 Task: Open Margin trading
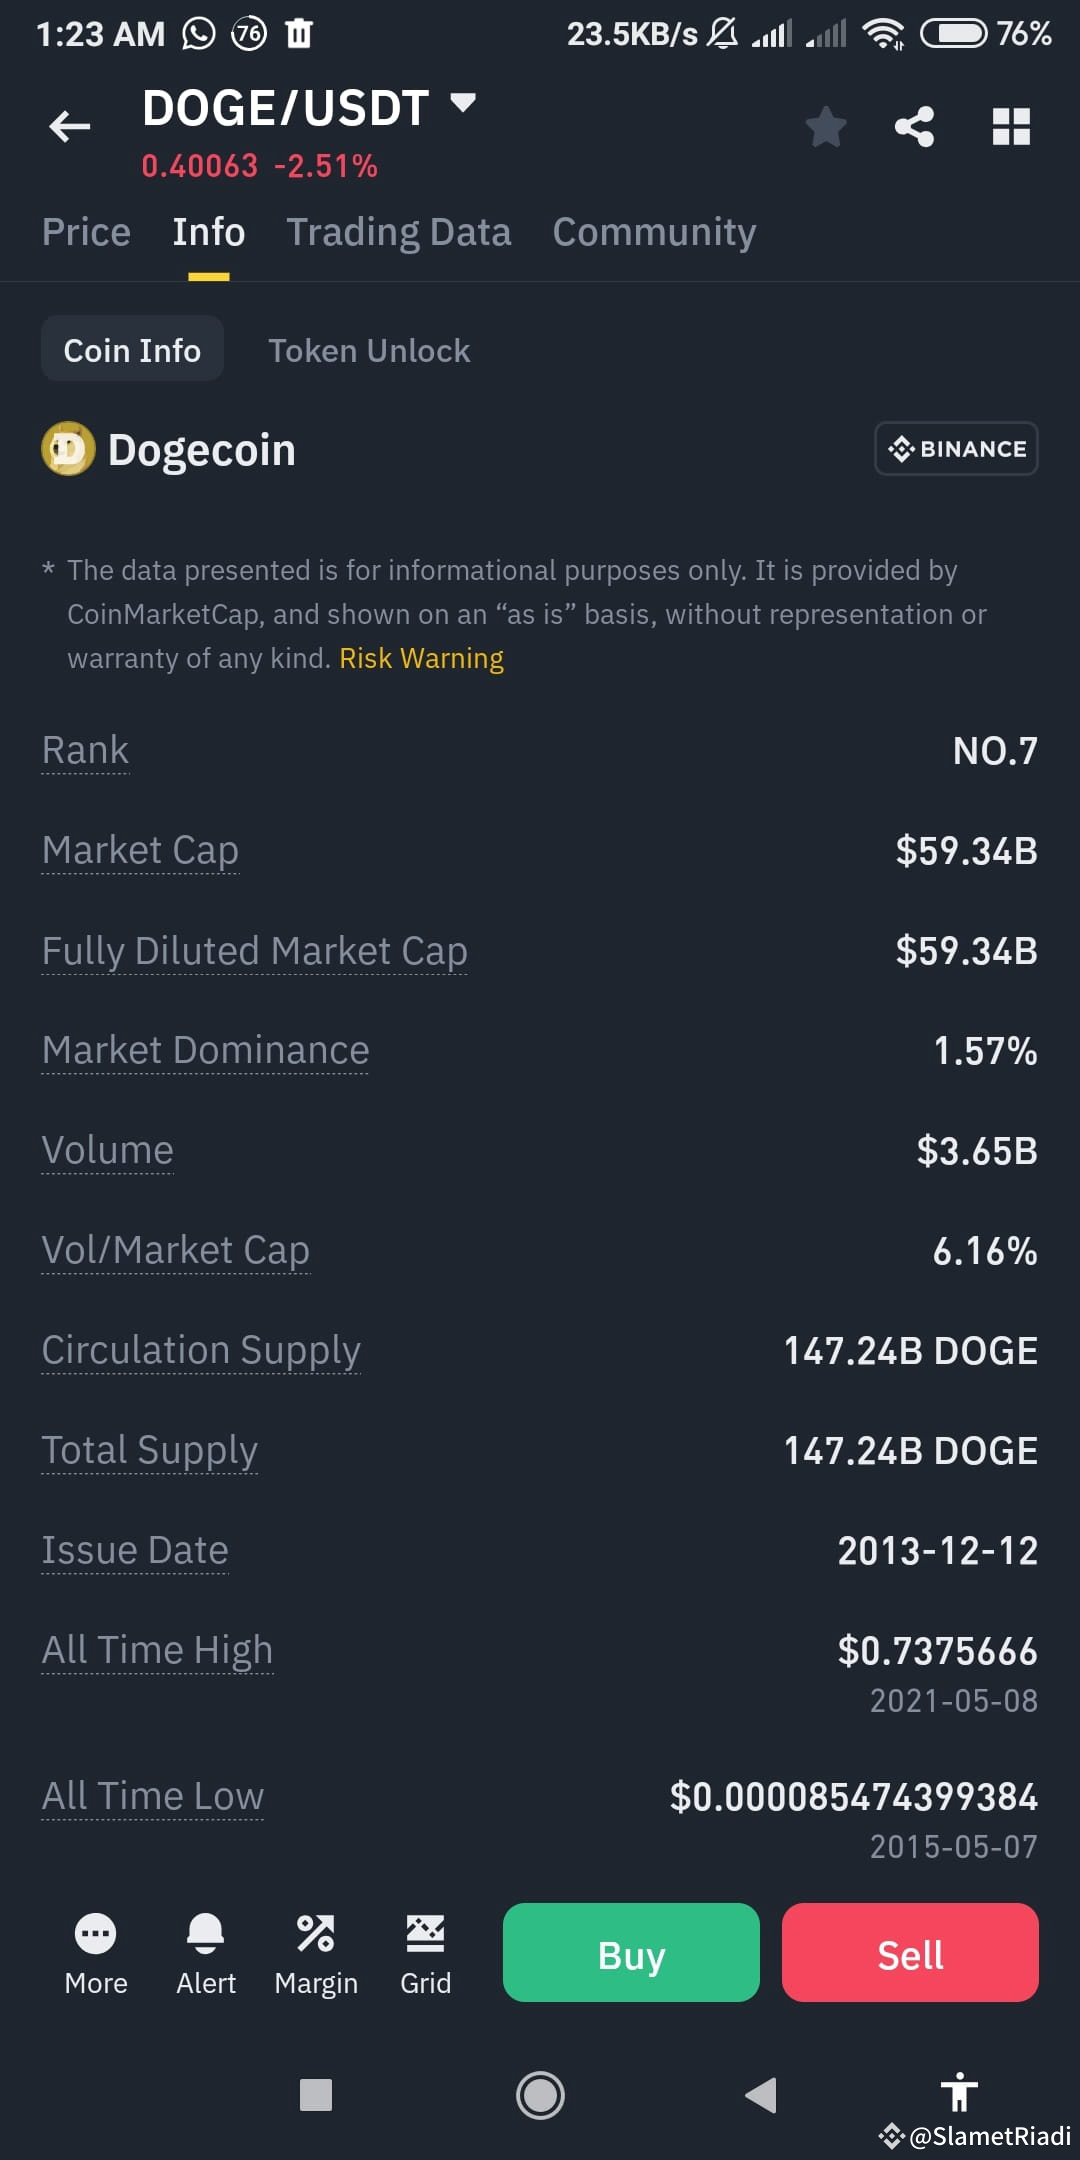(317, 1952)
